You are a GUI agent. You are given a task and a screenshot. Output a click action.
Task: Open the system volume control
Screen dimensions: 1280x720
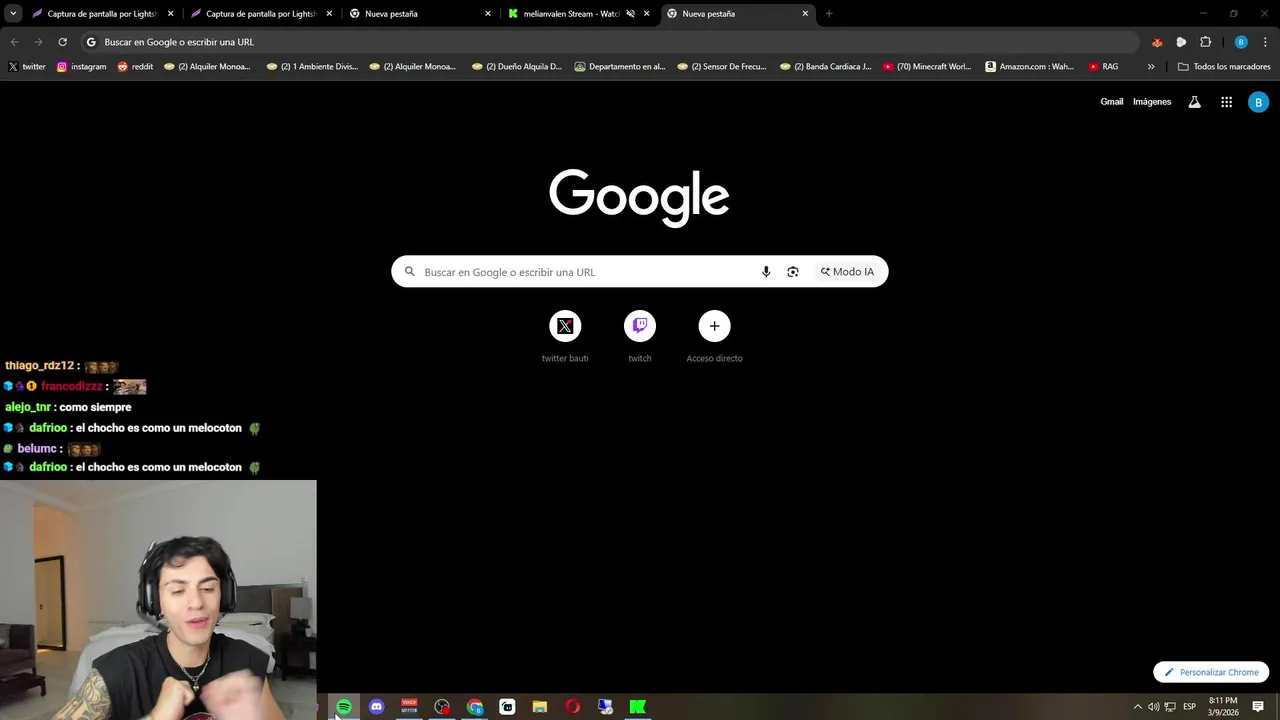[x=1153, y=707]
